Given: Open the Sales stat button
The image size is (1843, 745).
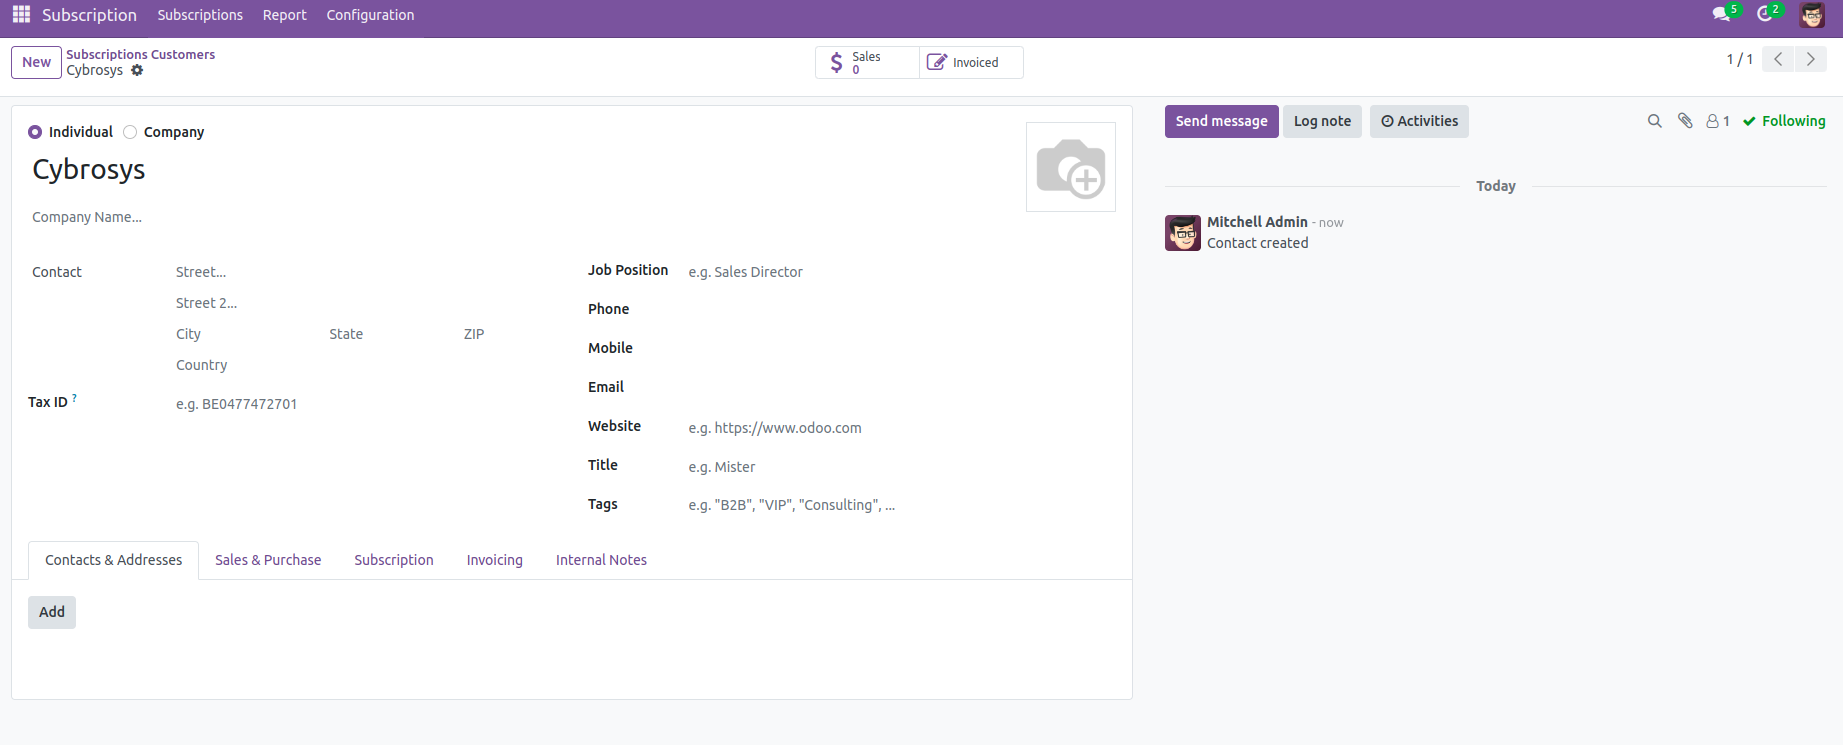Looking at the screenshot, I should click(x=867, y=62).
